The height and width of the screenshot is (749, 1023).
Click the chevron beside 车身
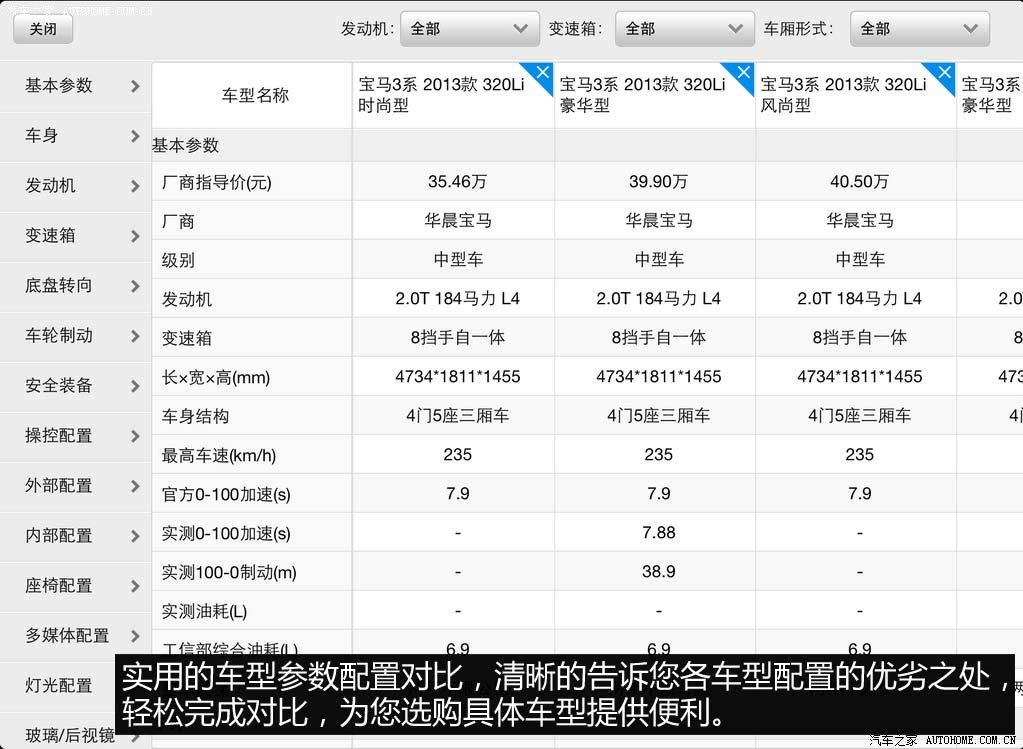135,136
